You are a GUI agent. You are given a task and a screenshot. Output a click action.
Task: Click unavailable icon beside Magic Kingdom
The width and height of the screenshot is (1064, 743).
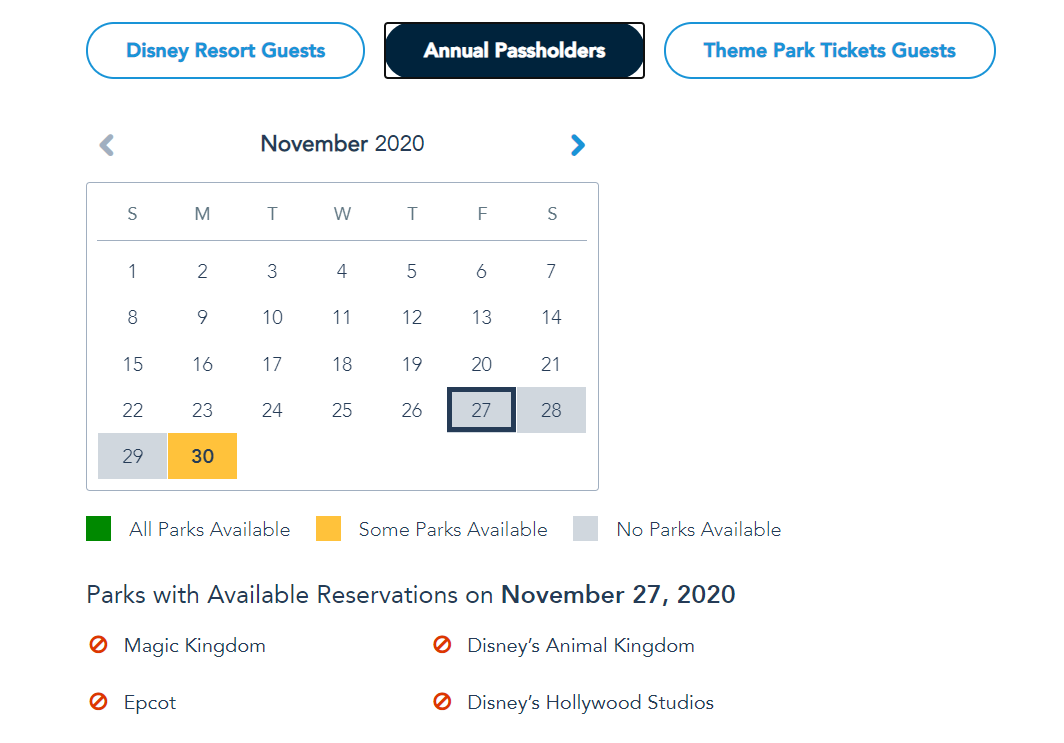(x=98, y=646)
